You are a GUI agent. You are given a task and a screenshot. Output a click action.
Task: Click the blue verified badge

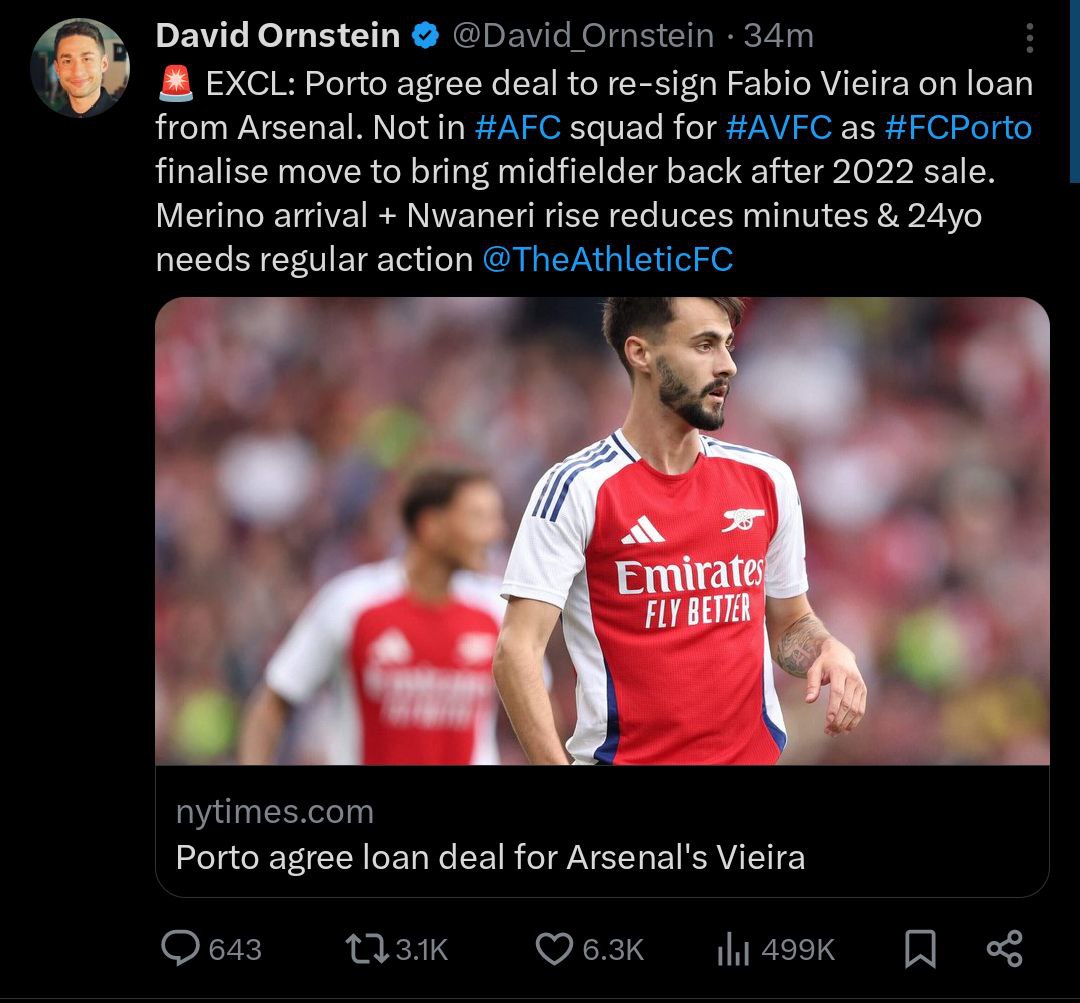click(425, 37)
